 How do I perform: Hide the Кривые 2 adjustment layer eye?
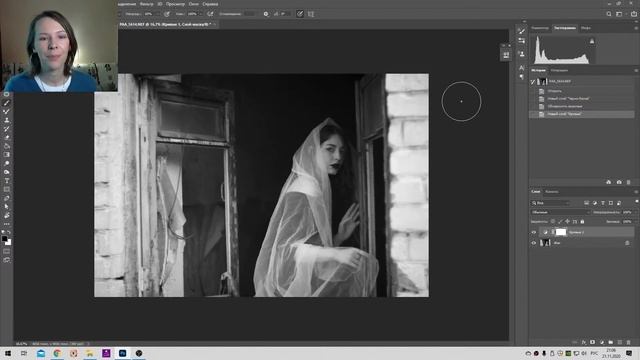click(533, 232)
